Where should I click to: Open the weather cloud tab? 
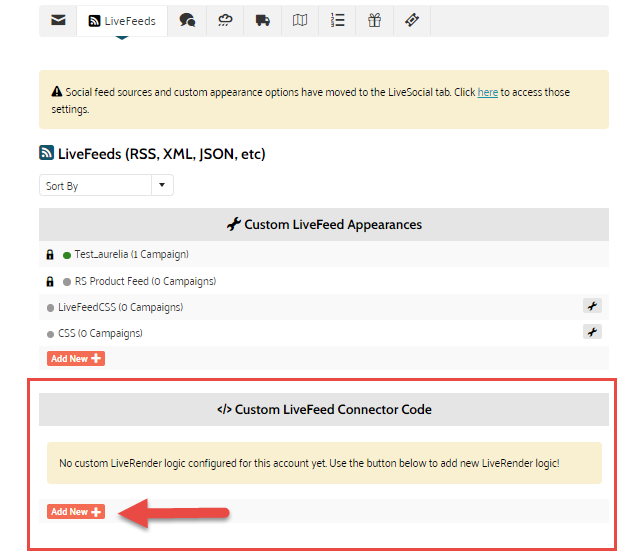click(225, 21)
